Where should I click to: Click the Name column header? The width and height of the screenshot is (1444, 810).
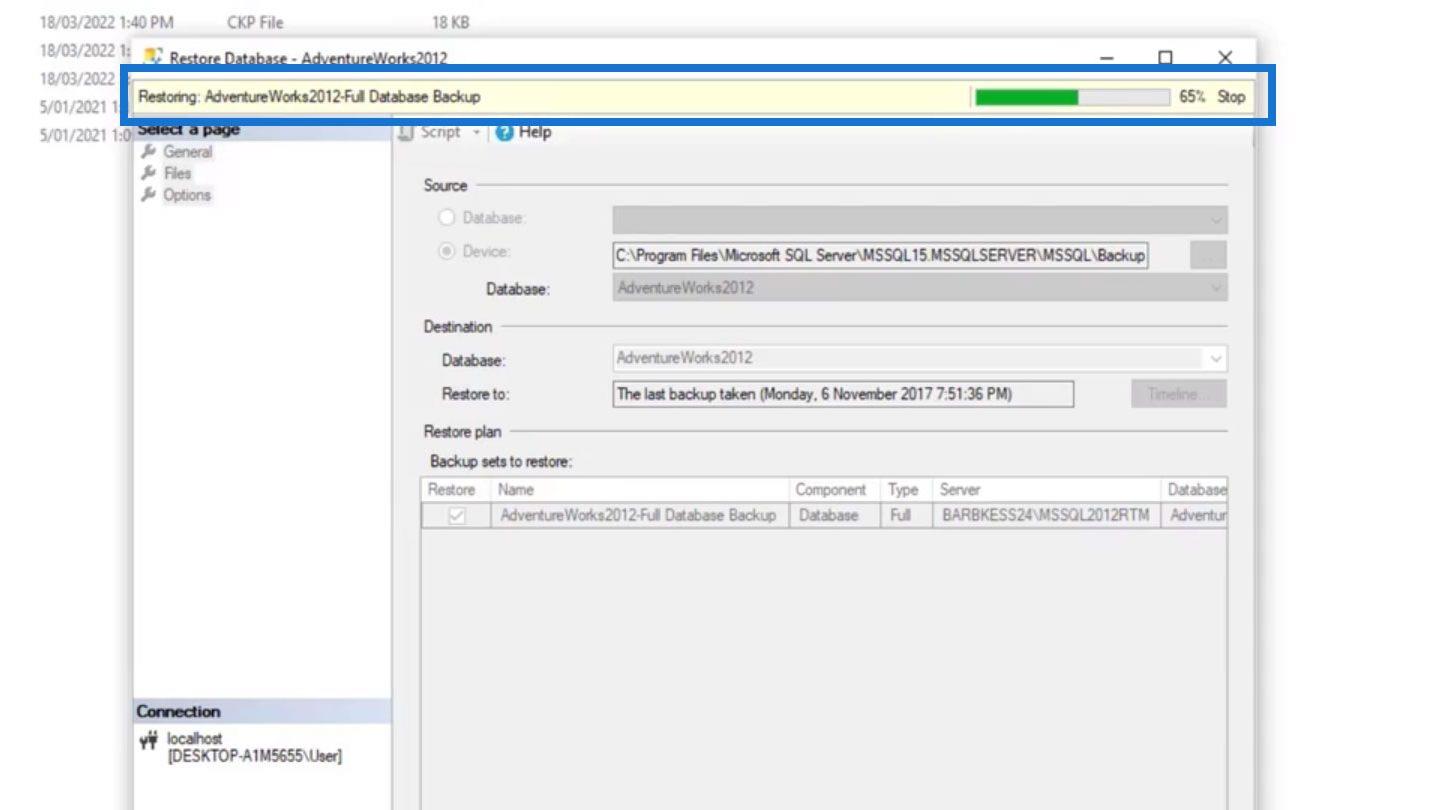[639, 490]
